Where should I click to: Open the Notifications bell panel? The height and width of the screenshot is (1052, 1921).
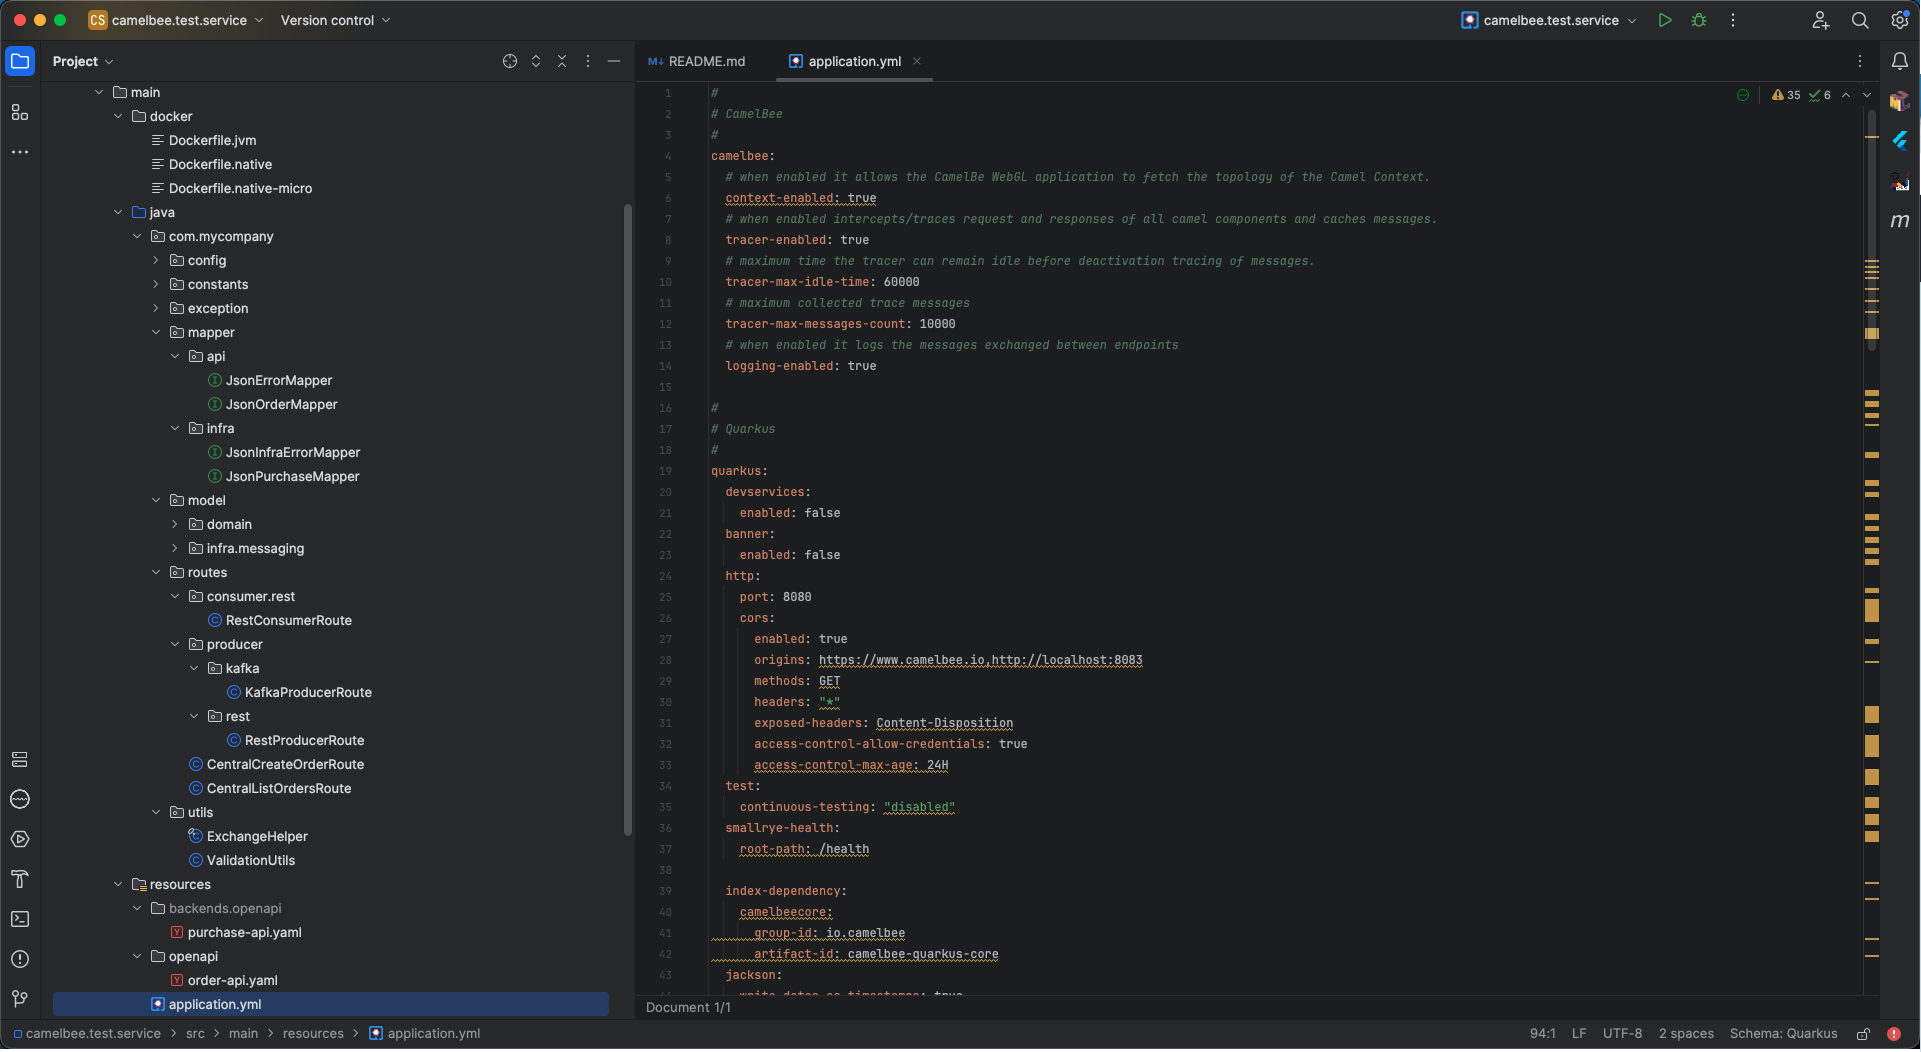[1900, 61]
